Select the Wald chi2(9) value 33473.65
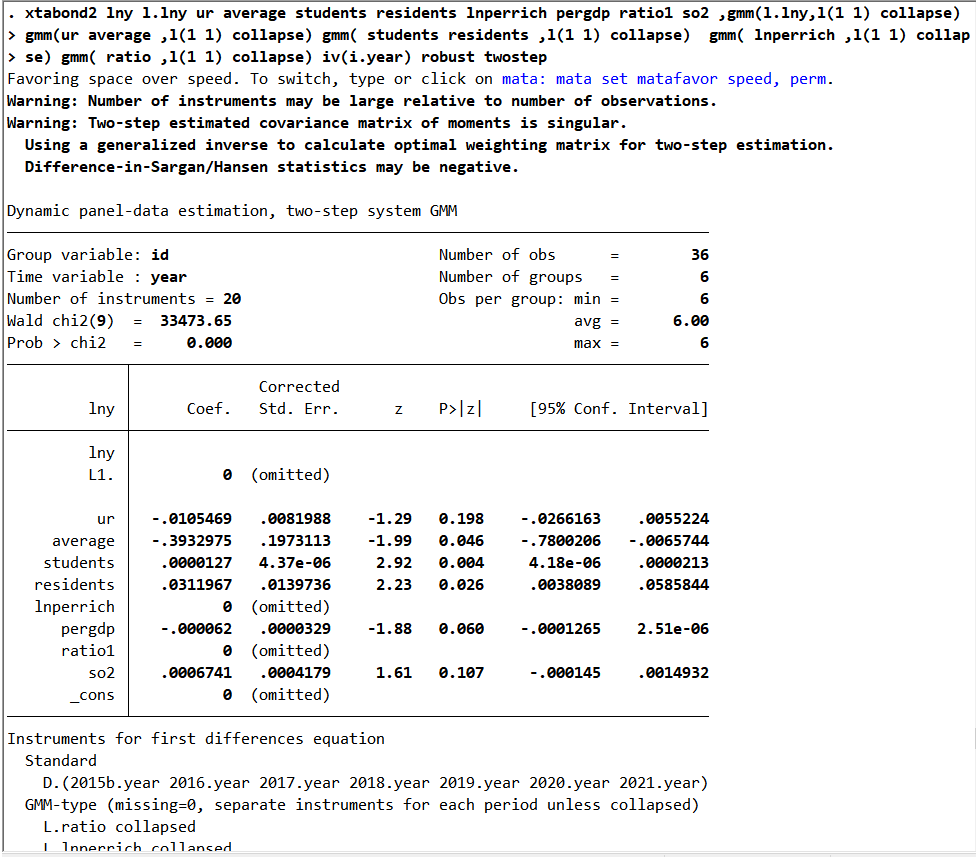The width and height of the screenshot is (976, 857). 195,321
